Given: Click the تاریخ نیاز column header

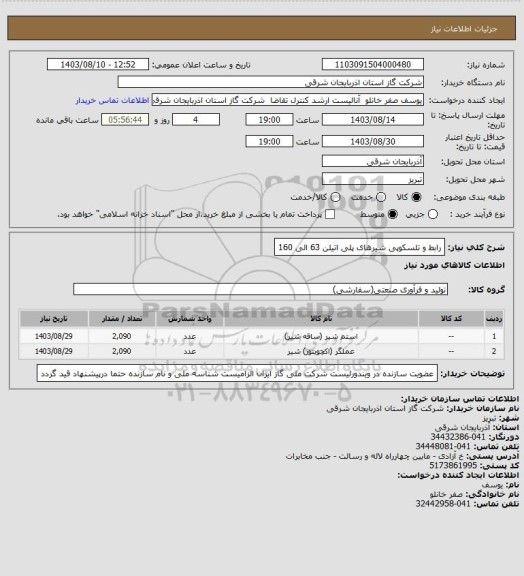Looking at the screenshot, I should [x=54, y=318].
